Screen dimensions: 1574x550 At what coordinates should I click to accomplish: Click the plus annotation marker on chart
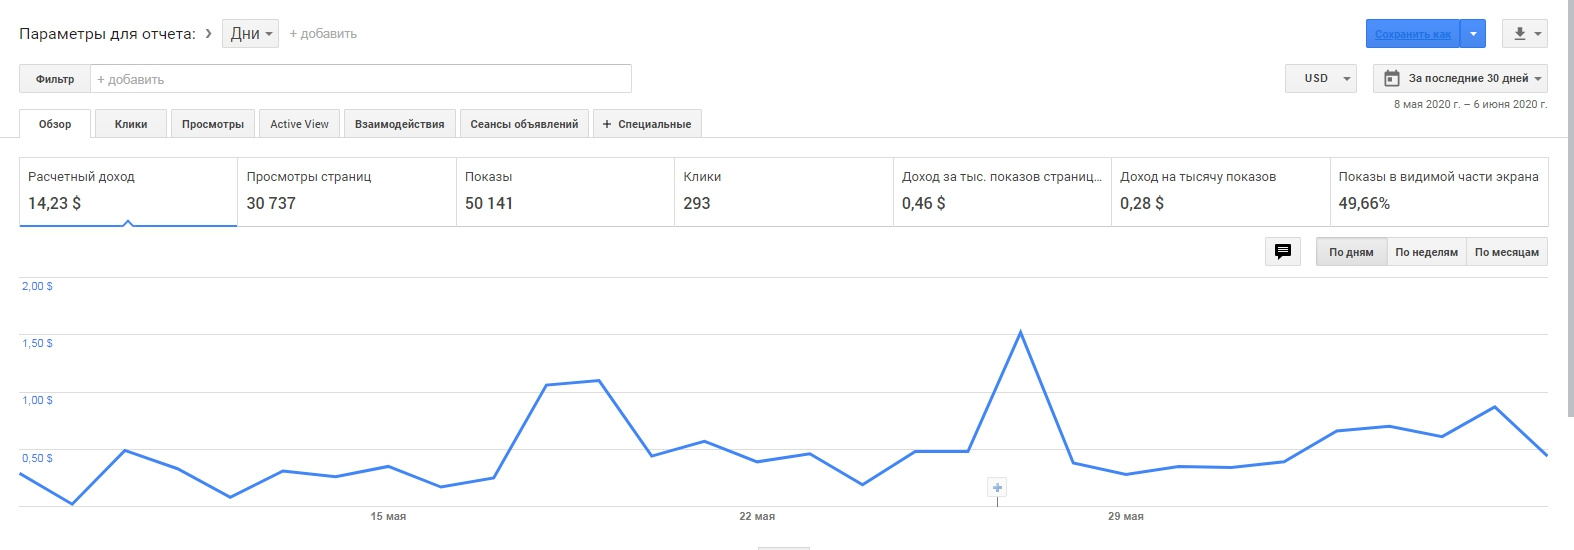click(997, 488)
